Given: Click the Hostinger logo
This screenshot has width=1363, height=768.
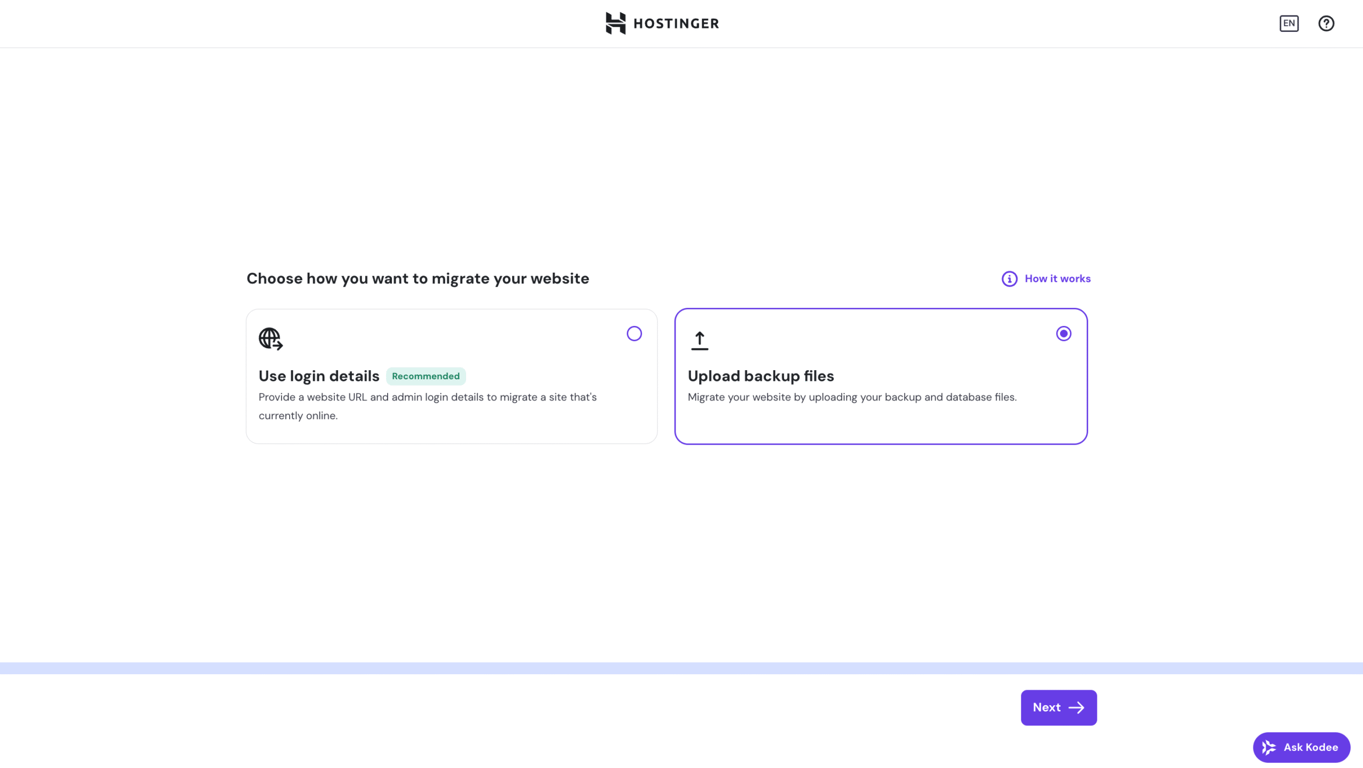Looking at the screenshot, I should coord(661,23).
